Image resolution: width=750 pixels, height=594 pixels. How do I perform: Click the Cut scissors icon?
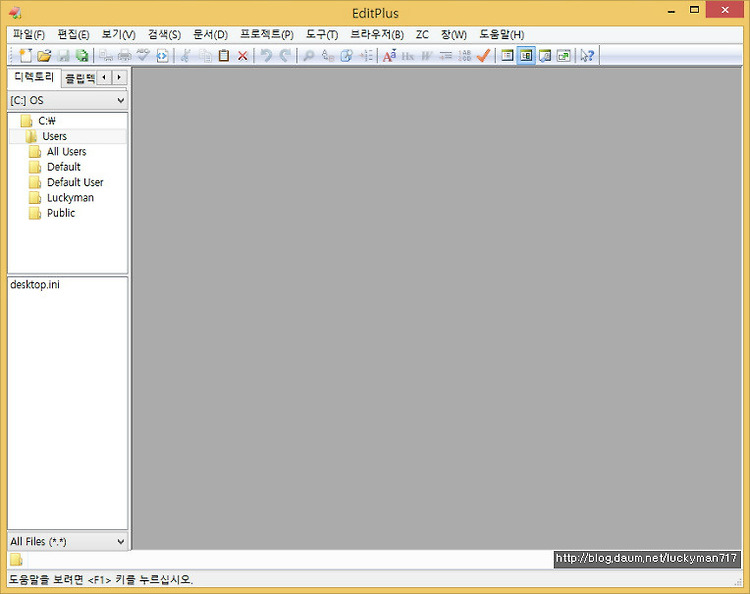coord(186,55)
